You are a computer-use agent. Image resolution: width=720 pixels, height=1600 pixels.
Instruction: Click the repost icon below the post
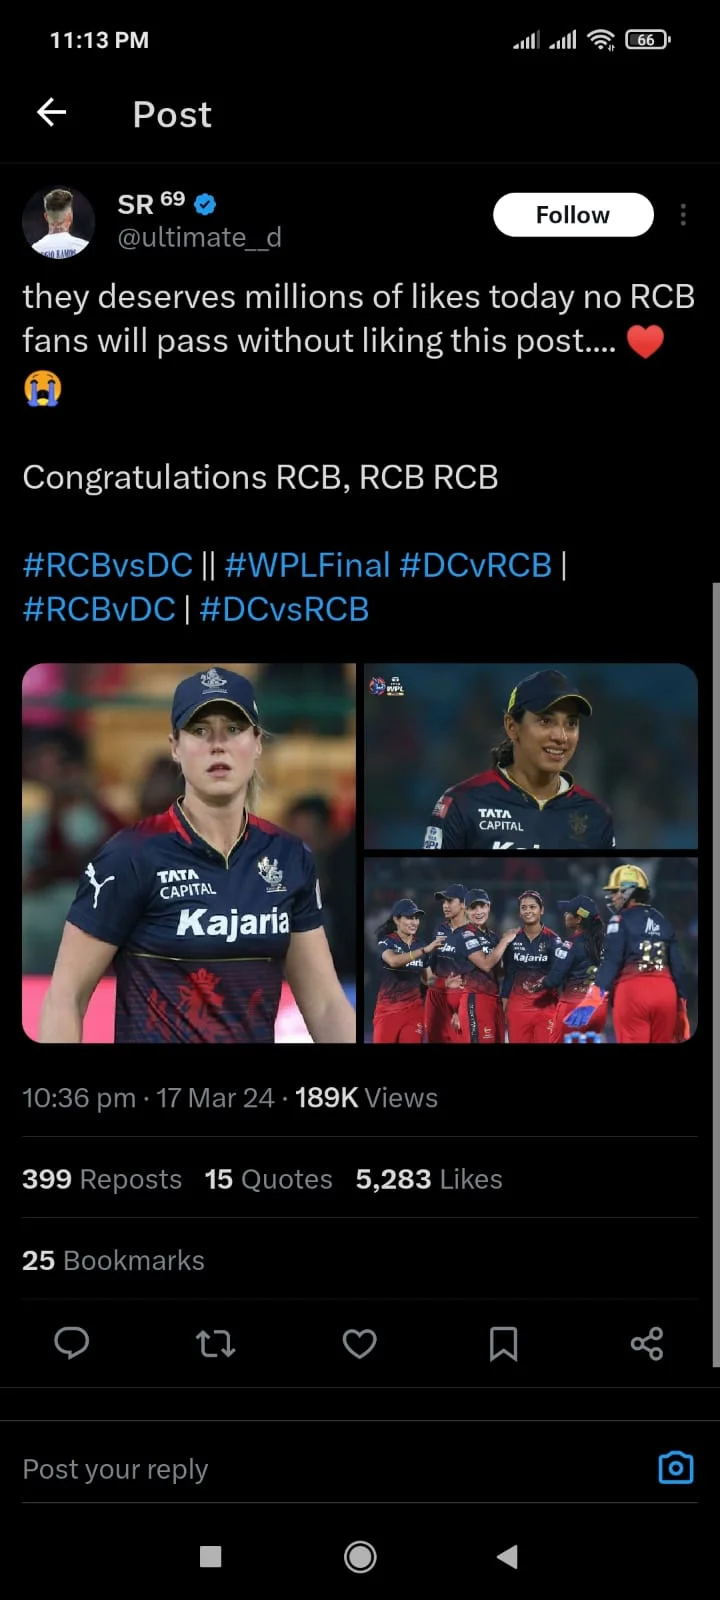tap(215, 1344)
